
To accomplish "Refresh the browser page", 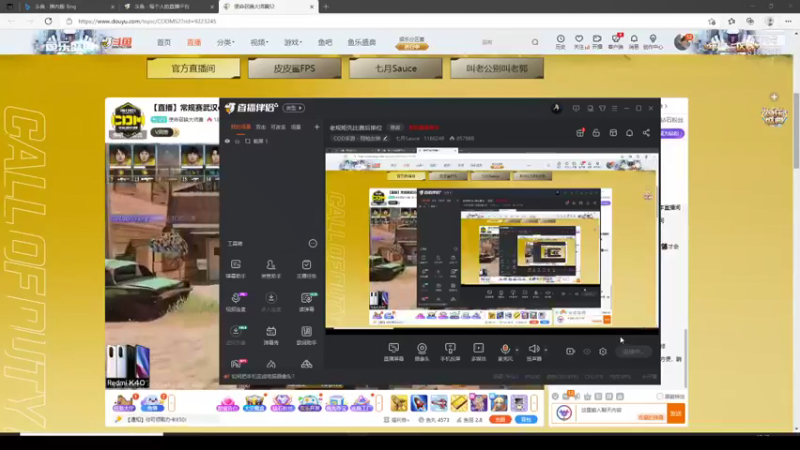I will 48,21.
